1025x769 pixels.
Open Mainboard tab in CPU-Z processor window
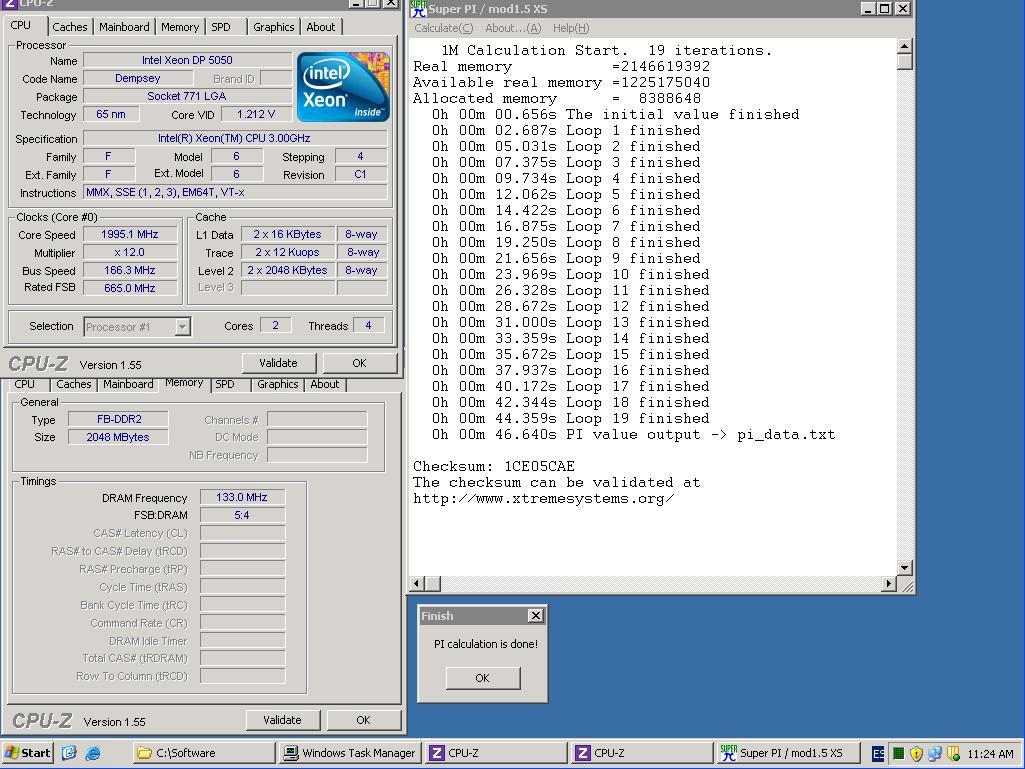[124, 27]
